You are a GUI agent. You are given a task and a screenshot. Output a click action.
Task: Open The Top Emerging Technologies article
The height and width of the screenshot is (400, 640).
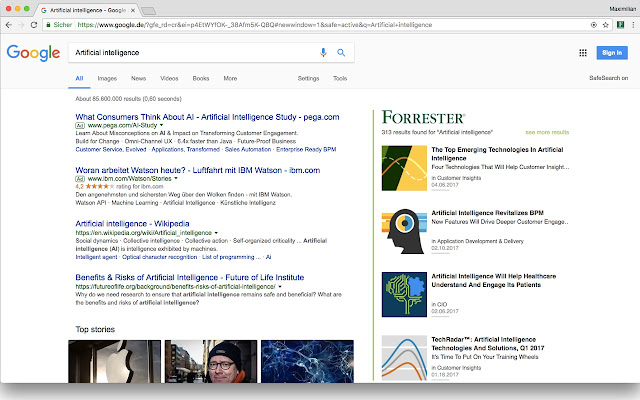pos(497,154)
